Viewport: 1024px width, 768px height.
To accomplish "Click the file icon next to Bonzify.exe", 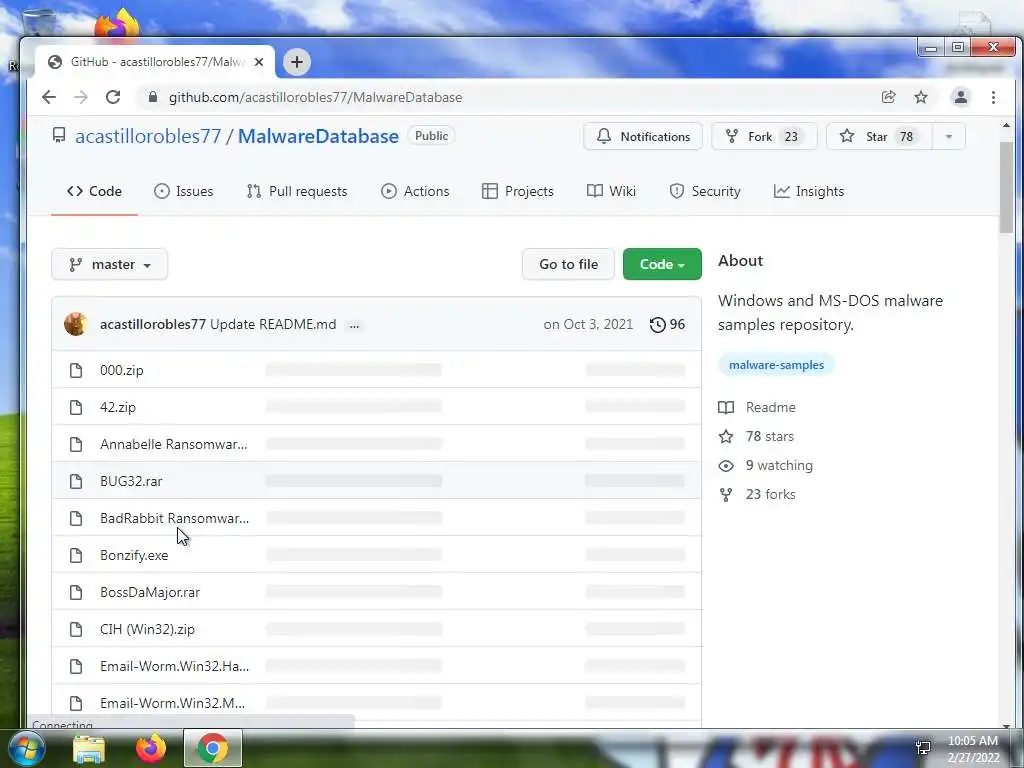I will pyautogui.click(x=76, y=555).
